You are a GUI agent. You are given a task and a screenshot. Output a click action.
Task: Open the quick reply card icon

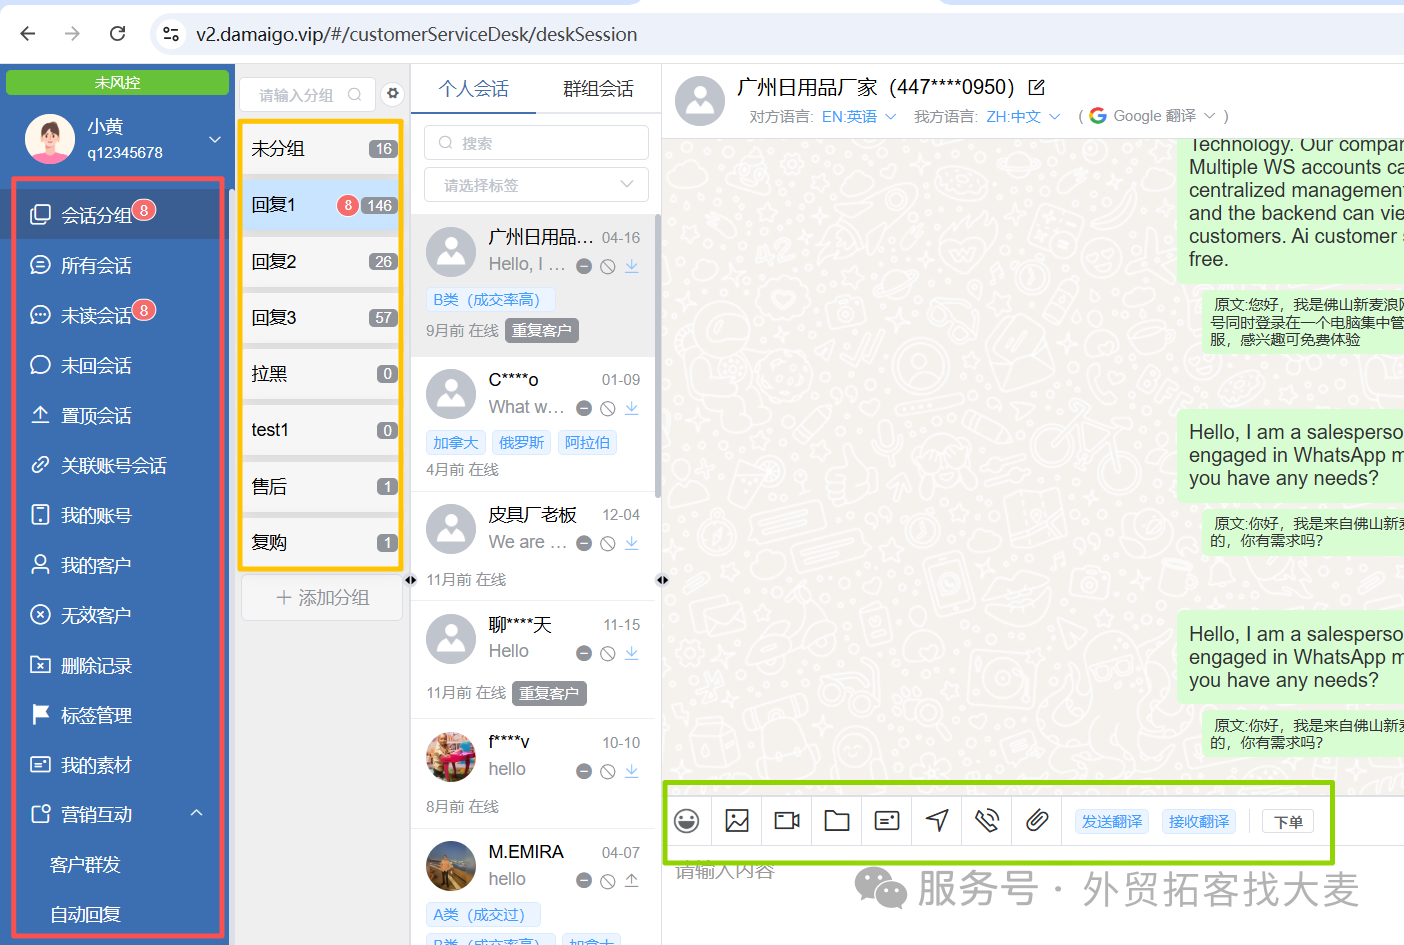887,821
